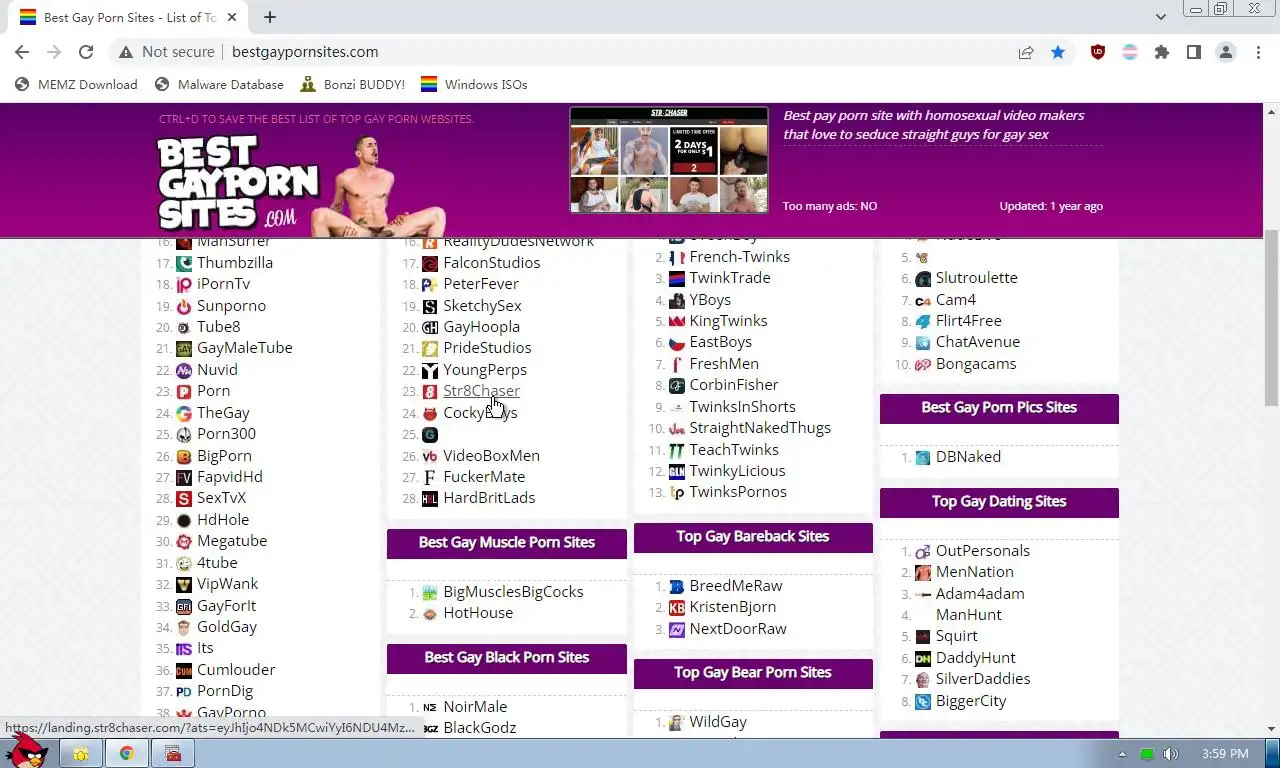Open the Flirt4Free text entry
The image size is (1280, 768).
click(968, 321)
